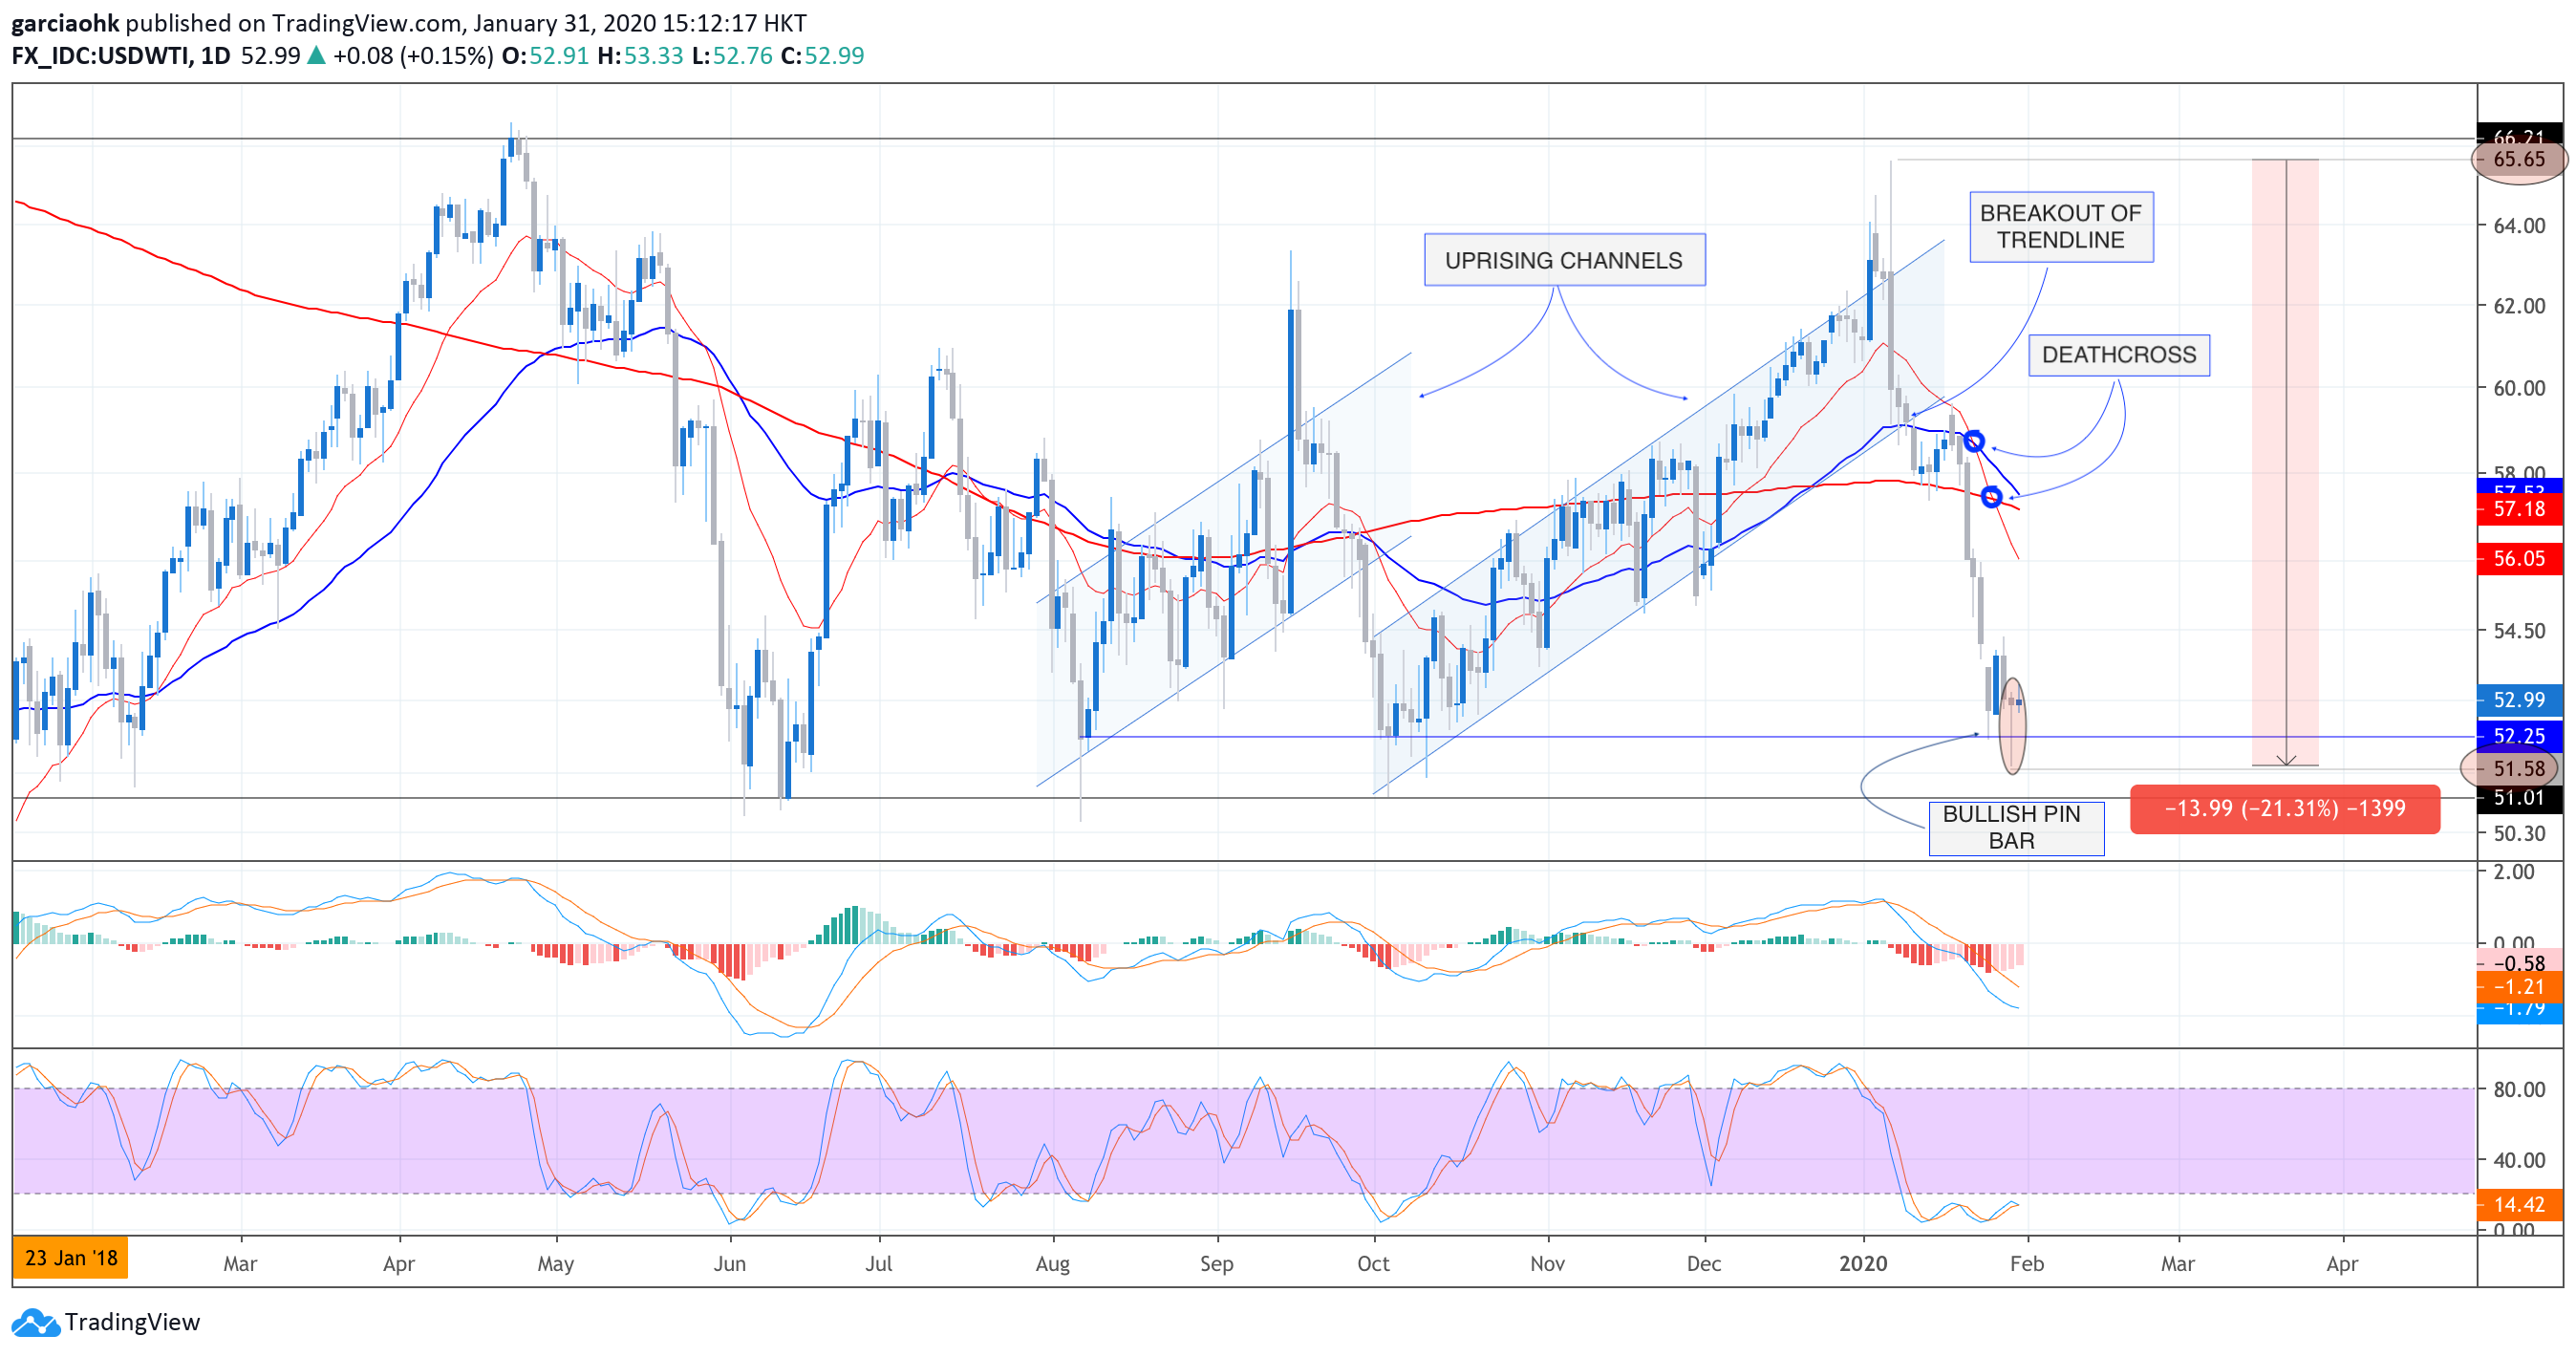Screen dimensions: 2576x1357
Task: Click the 51.58 oval price marker
Action: (2510, 768)
